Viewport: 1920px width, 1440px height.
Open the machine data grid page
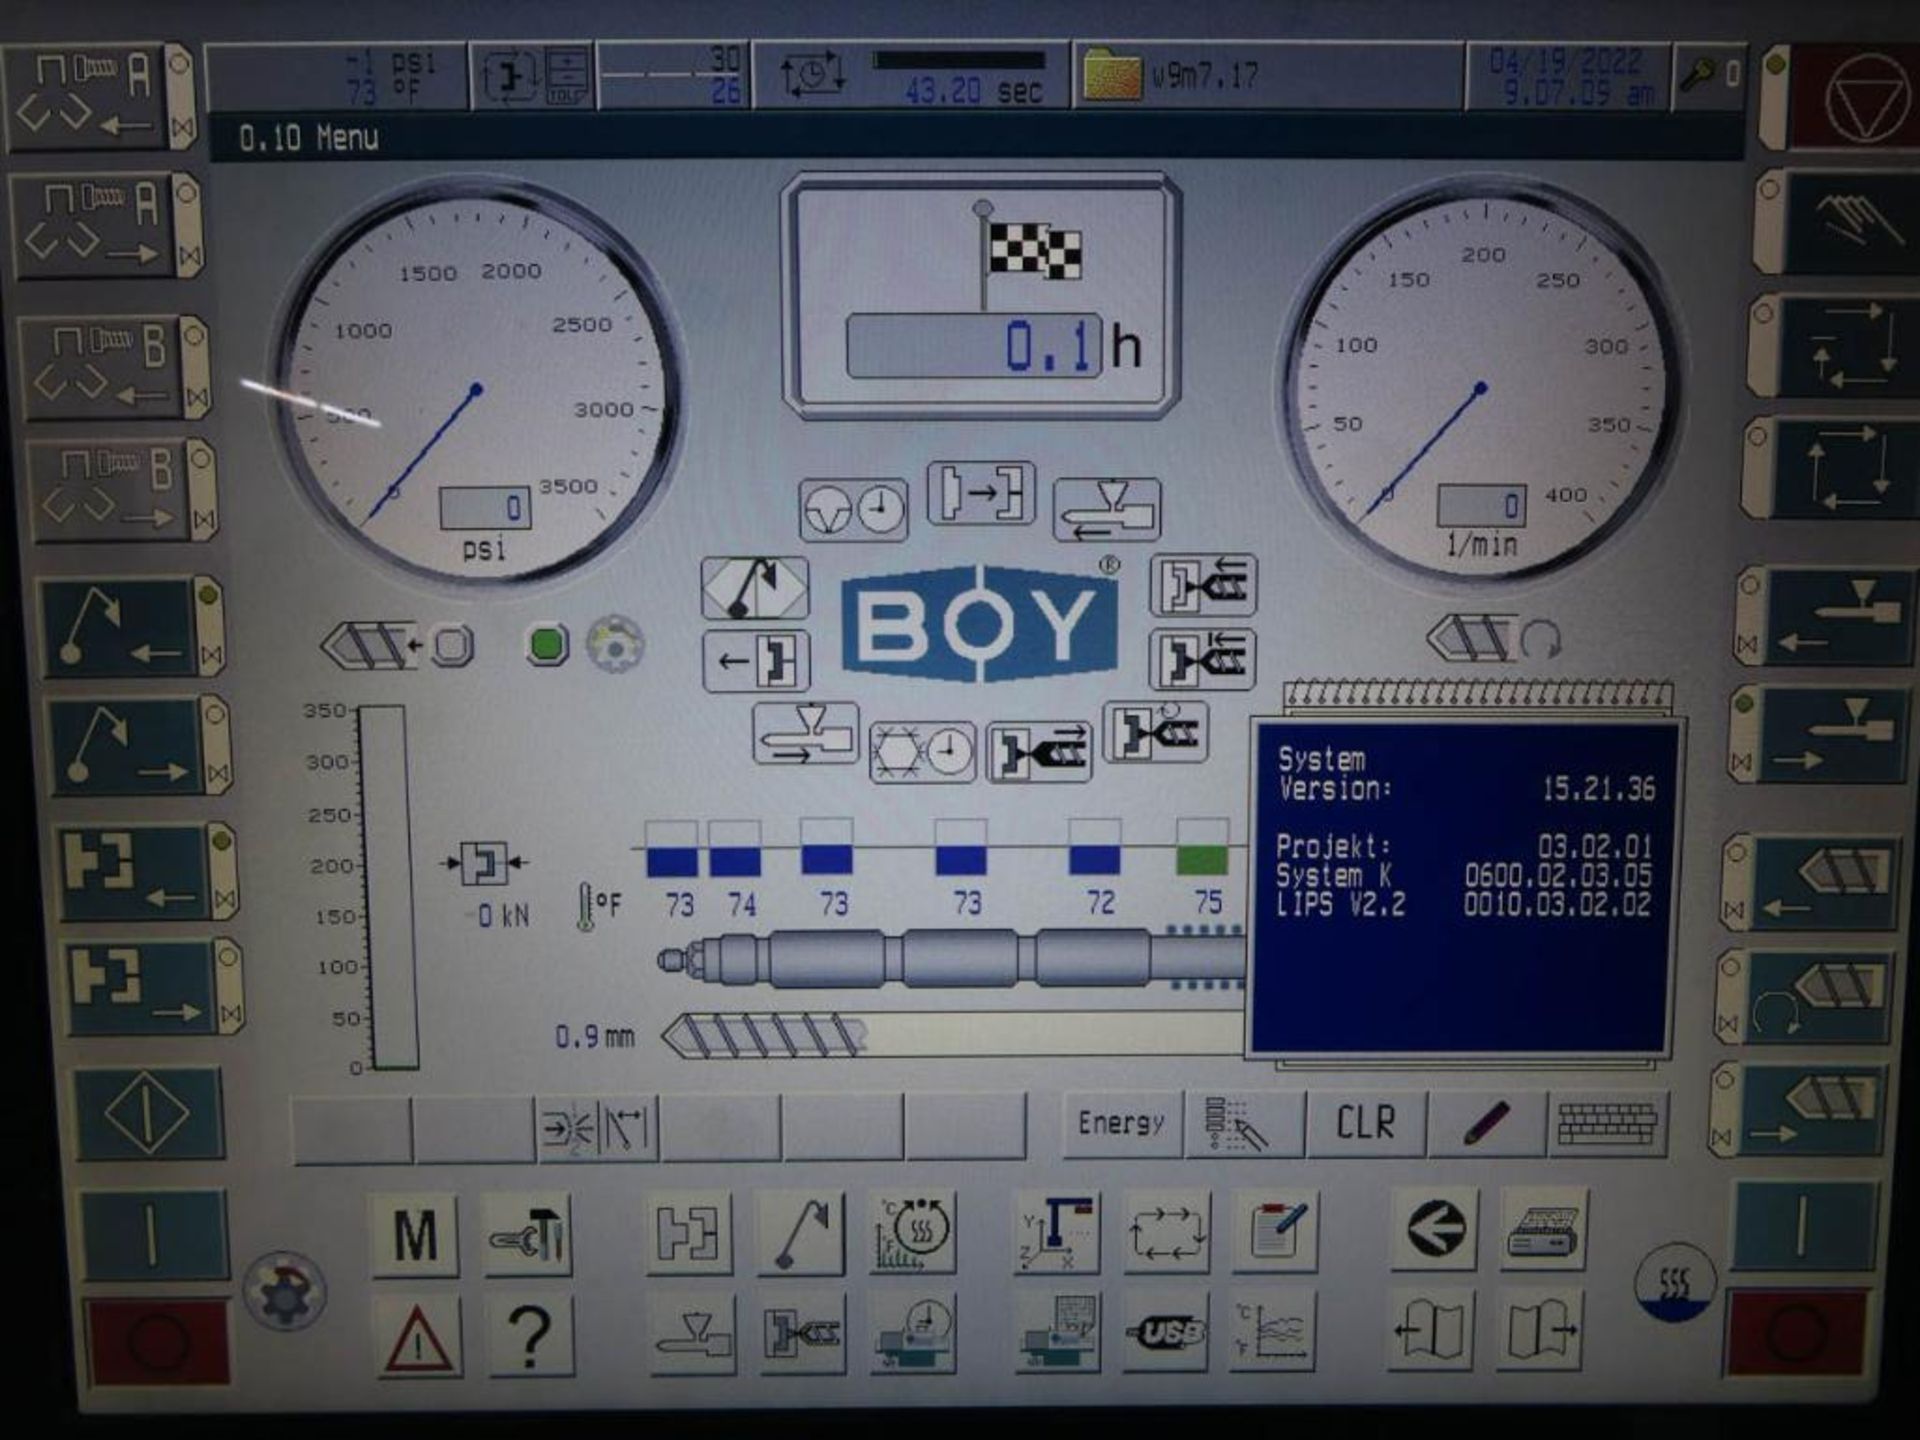pos(1058,1331)
